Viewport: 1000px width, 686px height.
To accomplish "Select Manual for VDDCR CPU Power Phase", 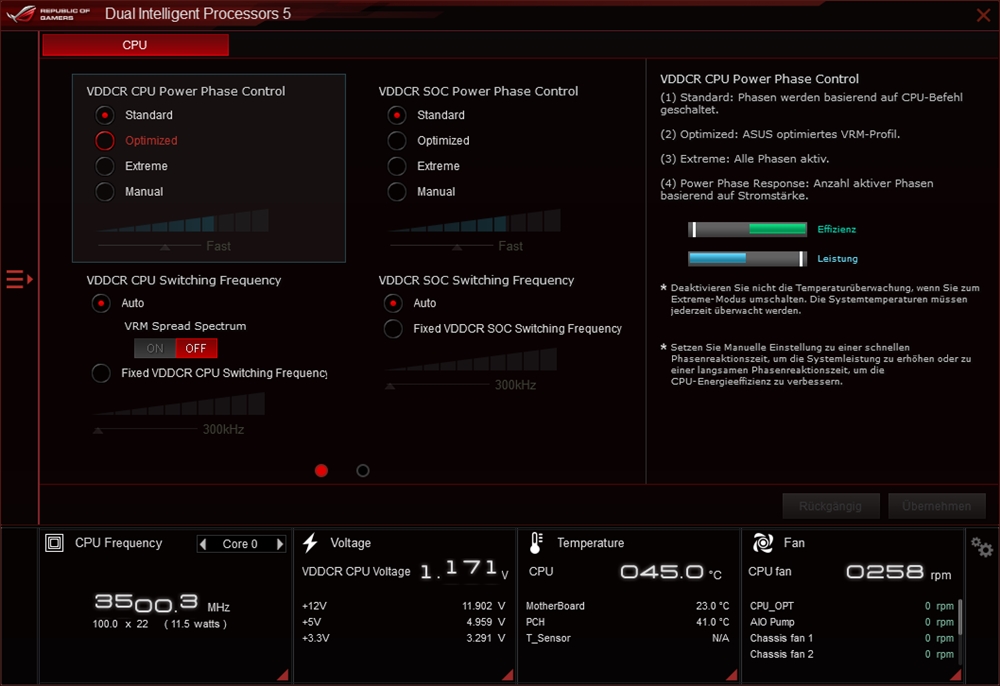I will (x=105, y=192).
